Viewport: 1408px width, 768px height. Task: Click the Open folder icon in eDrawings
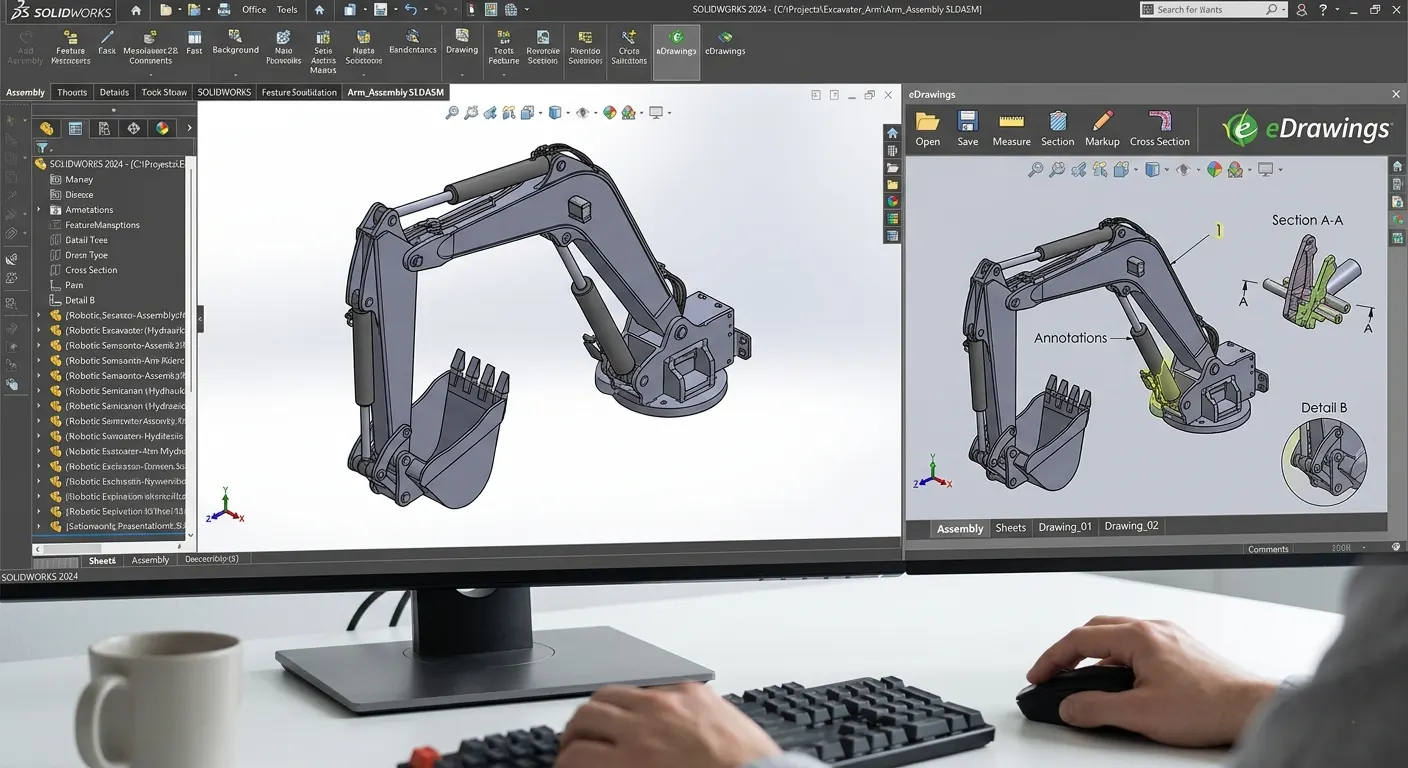click(x=927, y=129)
